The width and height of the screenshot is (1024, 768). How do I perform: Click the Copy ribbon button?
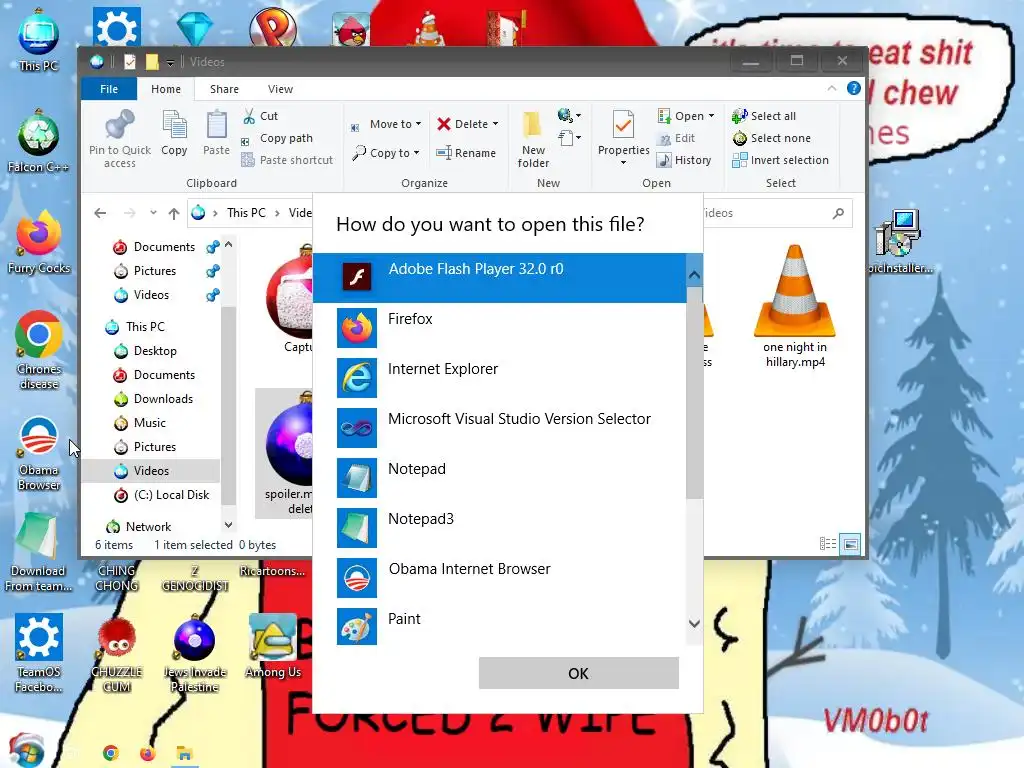pos(174,133)
